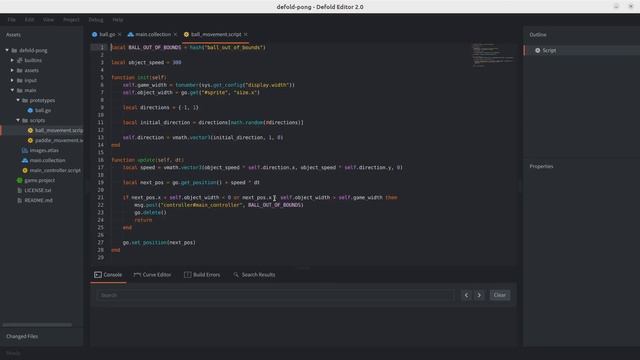Viewport: 640px width, 360px height.
Task: Click the README.md file icon
Action: click(x=20, y=200)
